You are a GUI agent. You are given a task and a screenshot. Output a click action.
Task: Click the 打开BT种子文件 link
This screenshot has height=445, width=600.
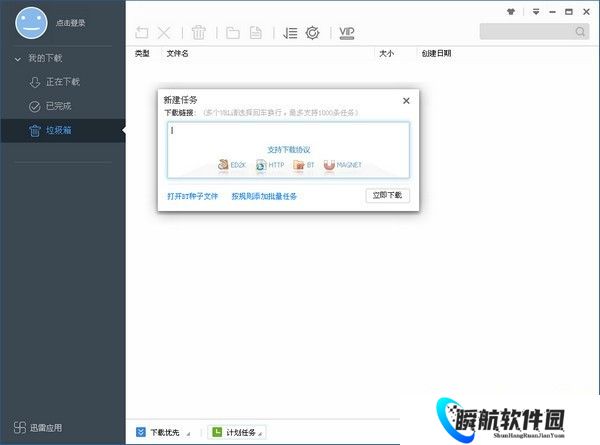192,196
